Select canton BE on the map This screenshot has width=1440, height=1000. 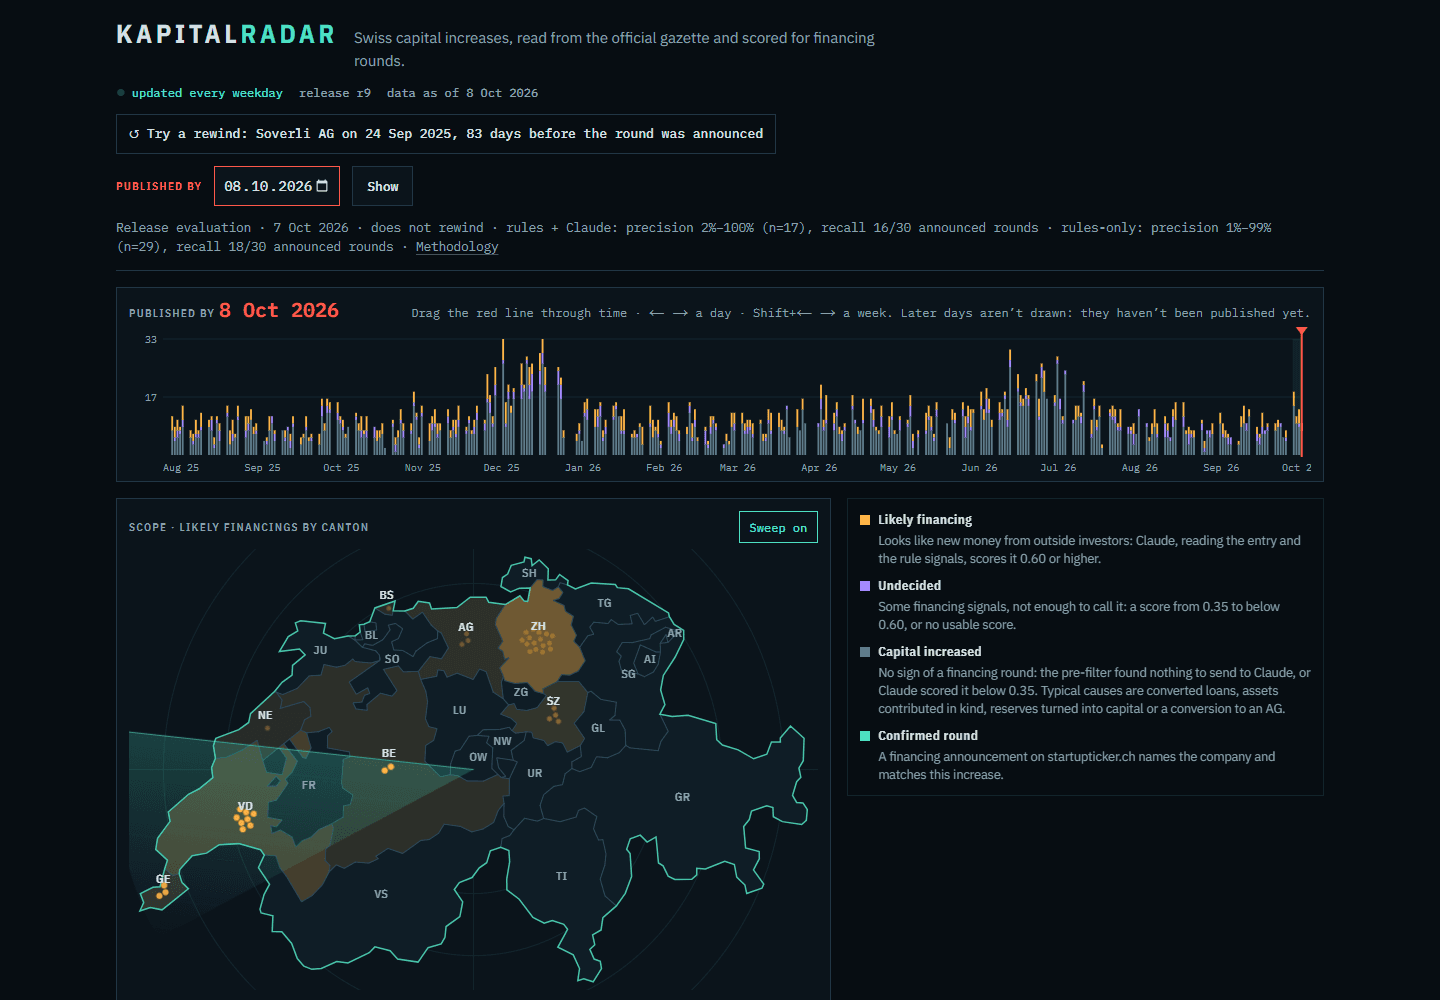coord(389,753)
